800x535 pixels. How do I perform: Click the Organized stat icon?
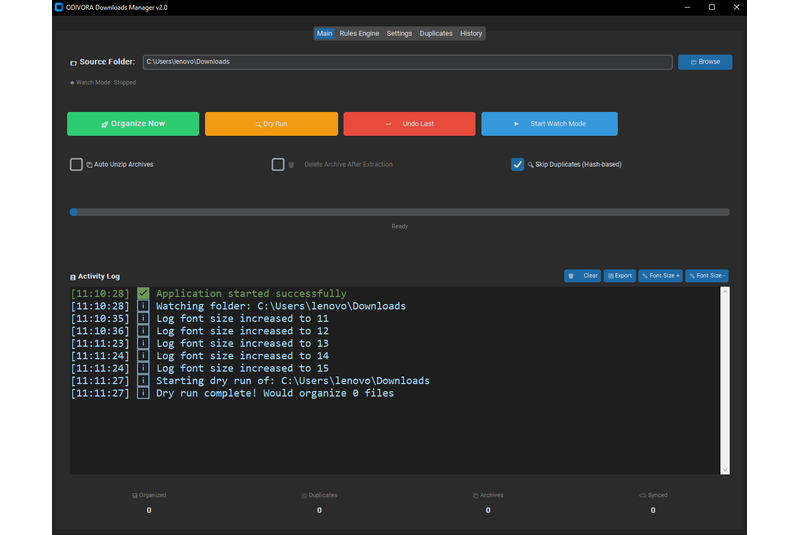[135, 496]
